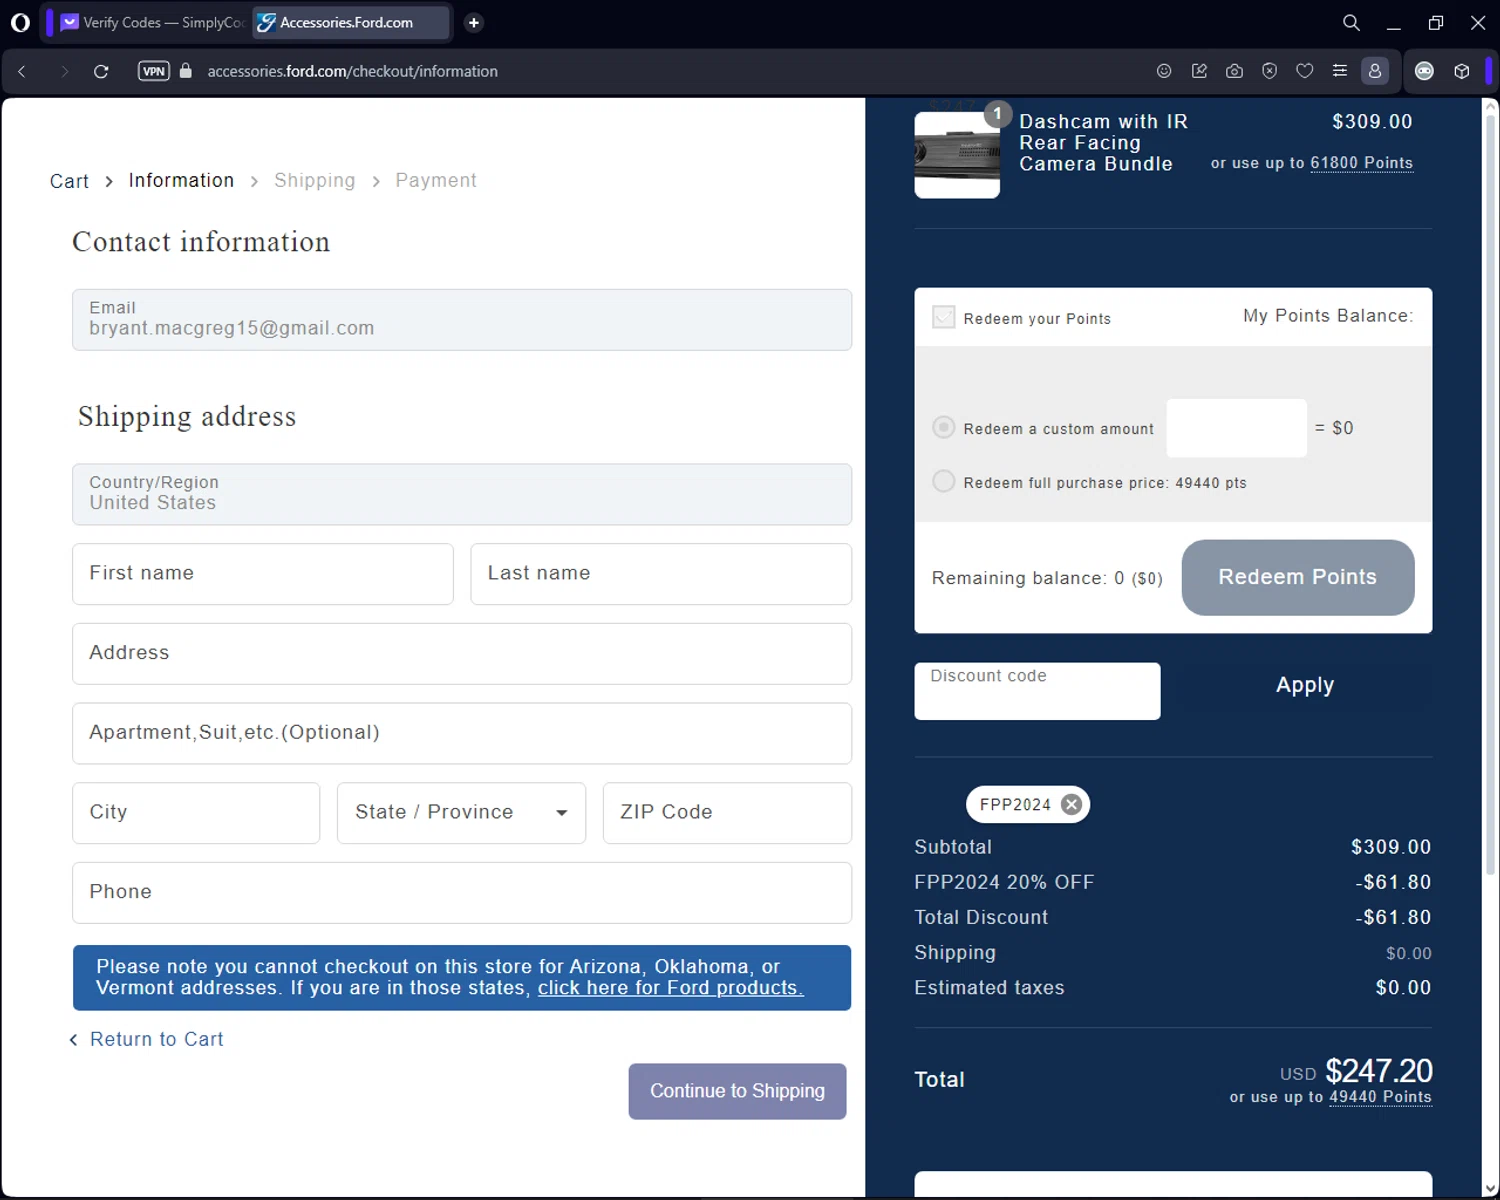Click the custom points amount input box

1237,428
